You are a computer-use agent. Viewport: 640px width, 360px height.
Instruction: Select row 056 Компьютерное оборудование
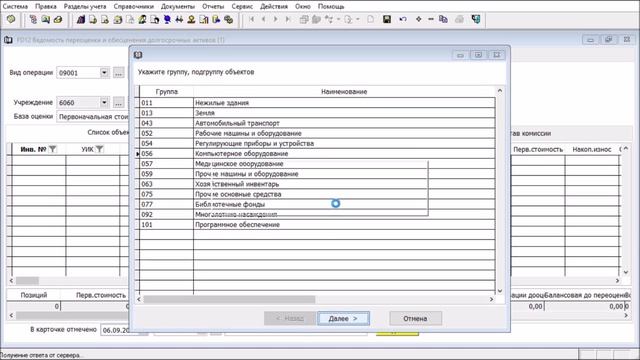pos(317,154)
